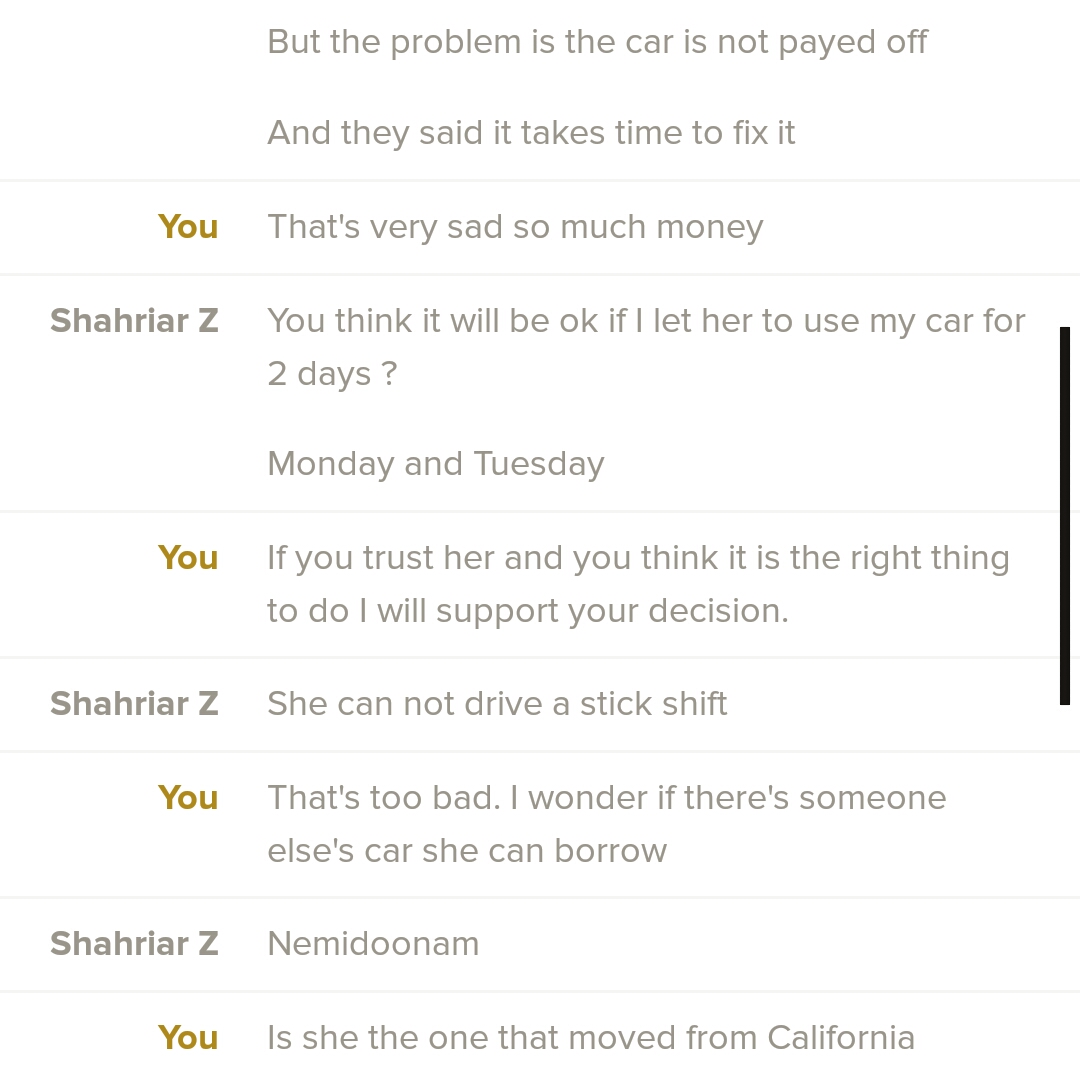Click "You" label beside "That's too bad"
The height and width of the screenshot is (1081, 1080).
click(188, 798)
